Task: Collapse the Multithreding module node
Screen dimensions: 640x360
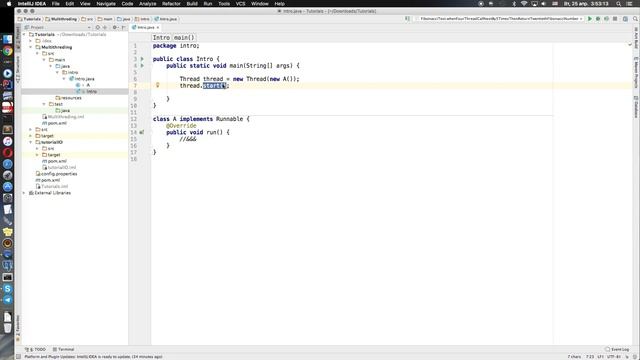Action: (x=31, y=47)
